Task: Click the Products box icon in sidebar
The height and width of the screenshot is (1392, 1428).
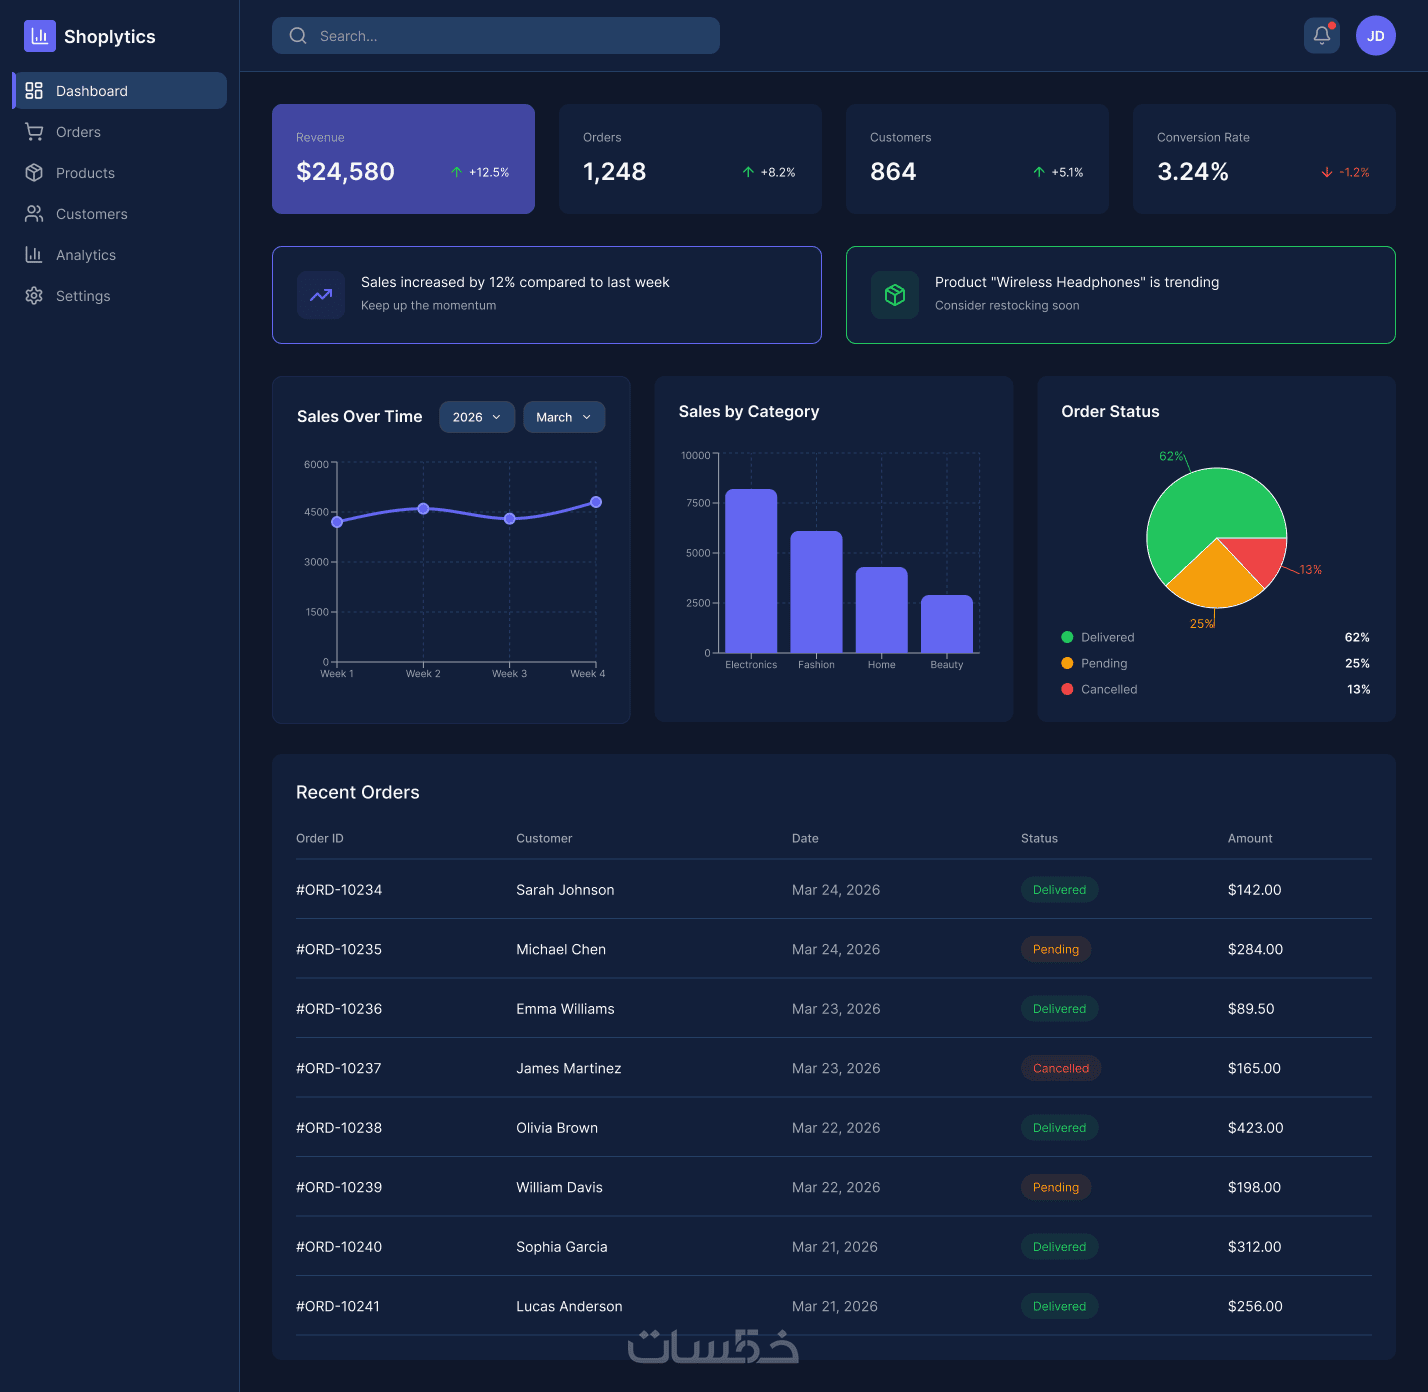Action: coord(34,173)
